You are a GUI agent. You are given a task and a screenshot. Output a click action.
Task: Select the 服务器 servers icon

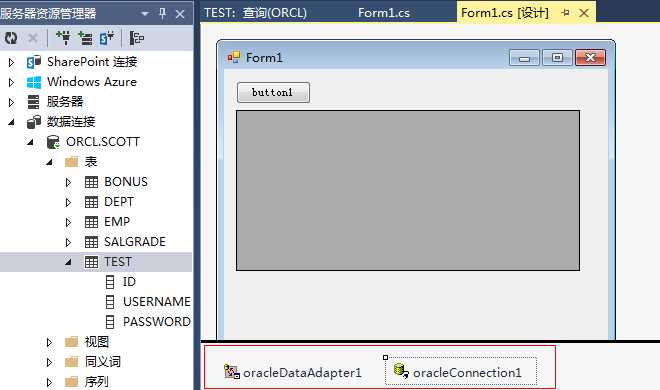33,102
